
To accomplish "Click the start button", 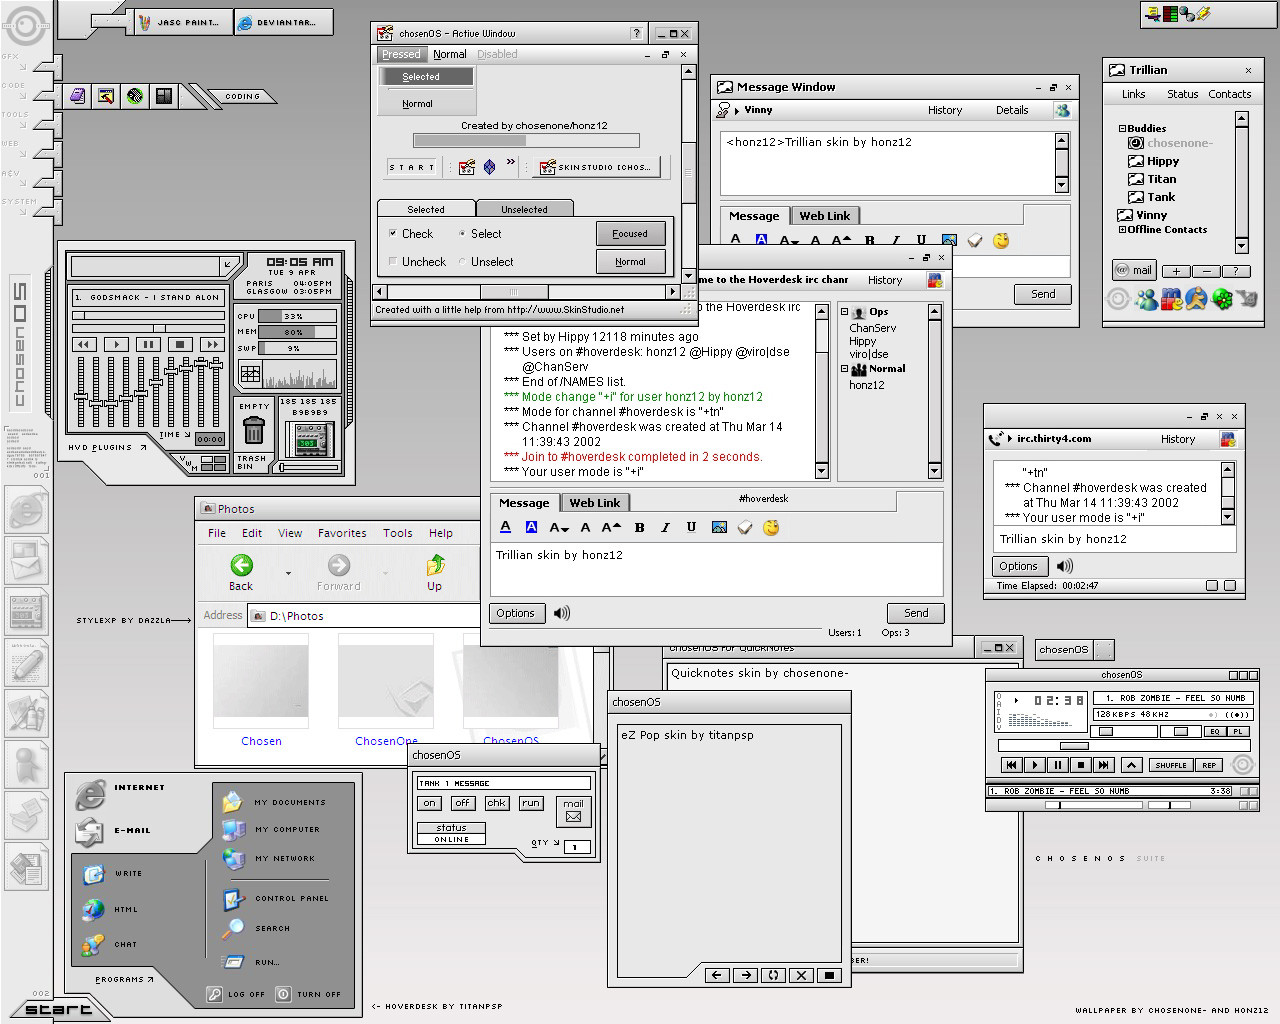I will coord(58,1008).
